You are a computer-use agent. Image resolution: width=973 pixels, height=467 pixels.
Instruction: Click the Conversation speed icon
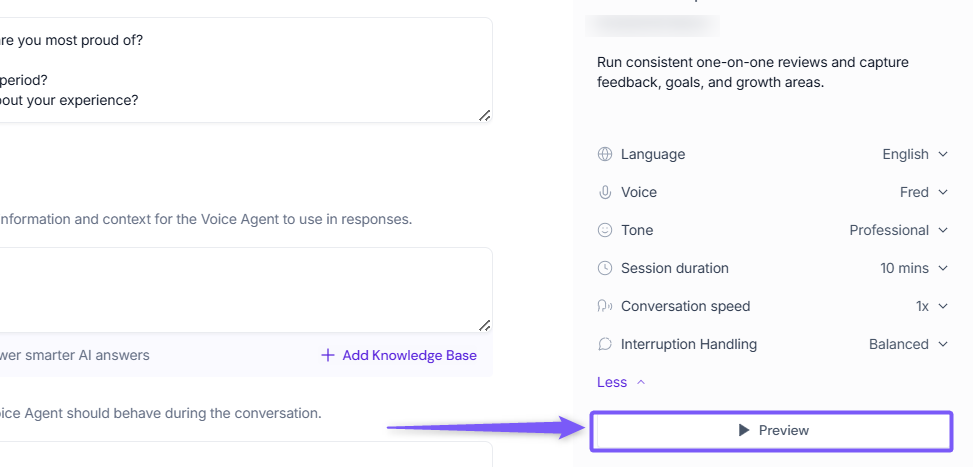point(604,306)
